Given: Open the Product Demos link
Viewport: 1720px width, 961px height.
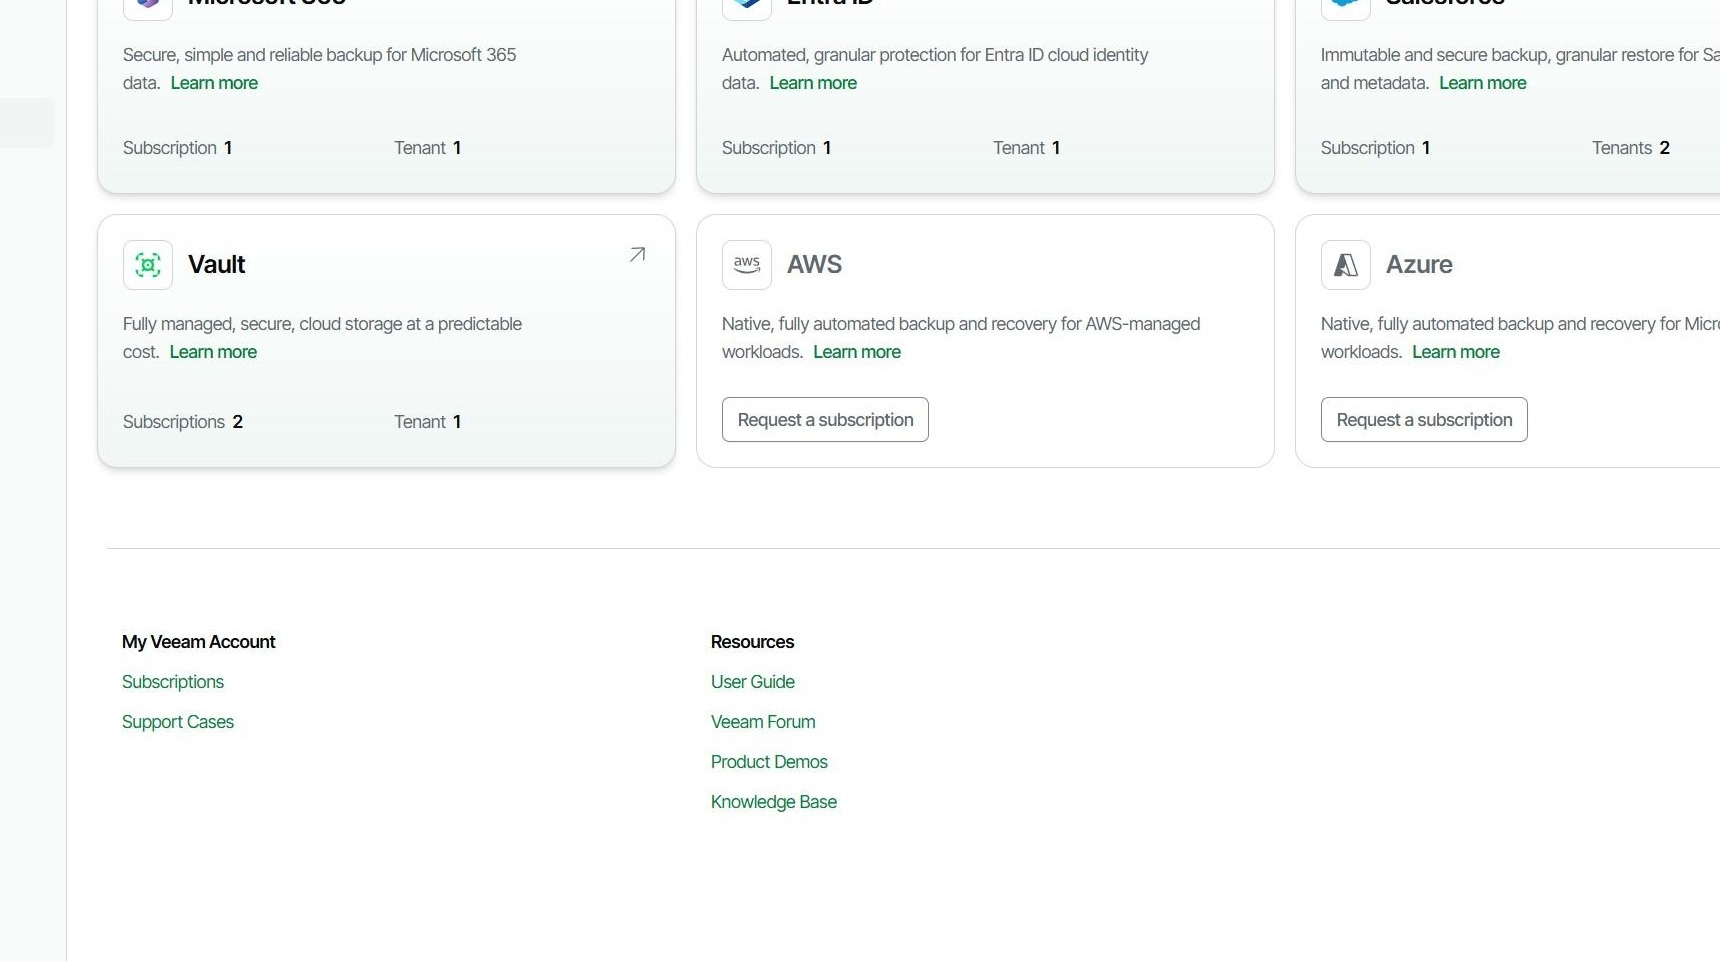Looking at the screenshot, I should pyautogui.click(x=769, y=762).
